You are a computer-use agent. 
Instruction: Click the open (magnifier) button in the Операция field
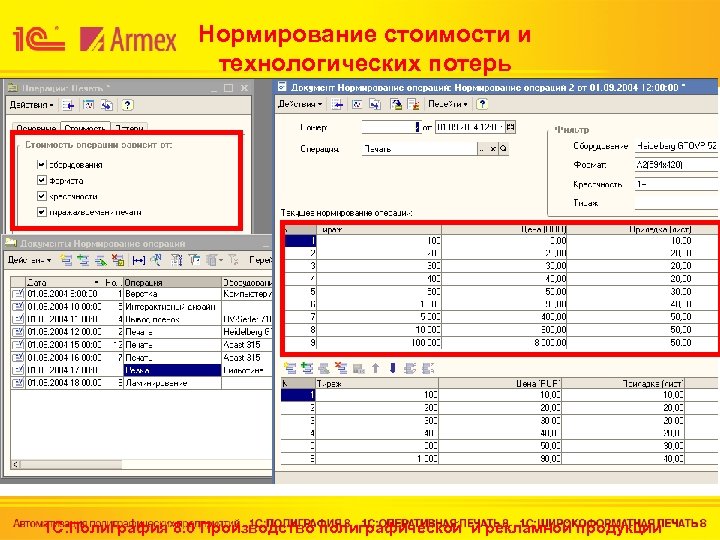pyautogui.click(x=504, y=149)
